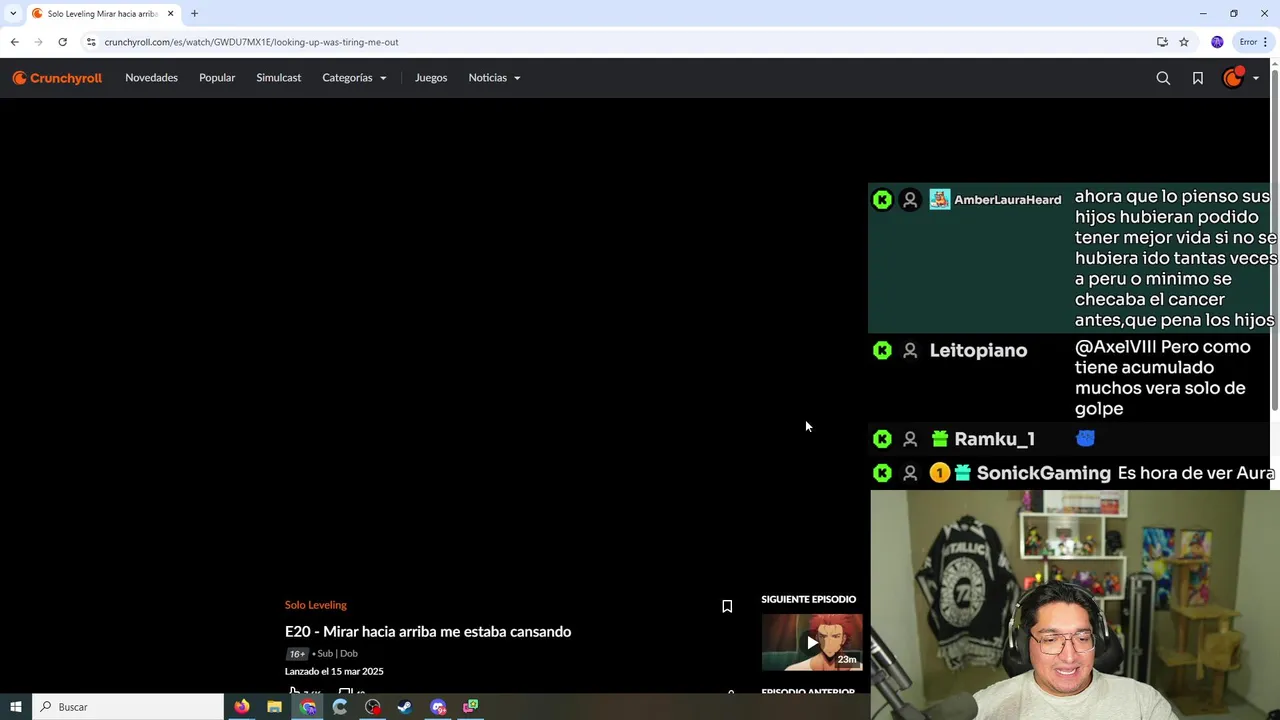Open a new browser tab

194,14
